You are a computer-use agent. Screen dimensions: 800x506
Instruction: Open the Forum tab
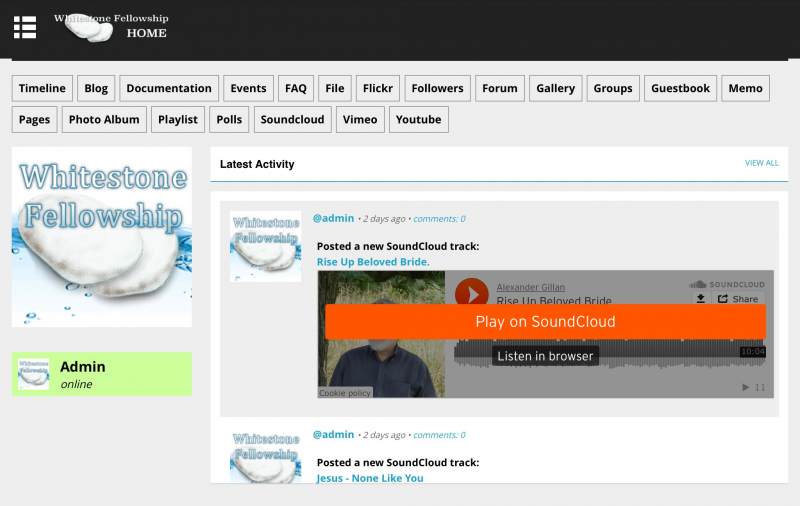[500, 88]
